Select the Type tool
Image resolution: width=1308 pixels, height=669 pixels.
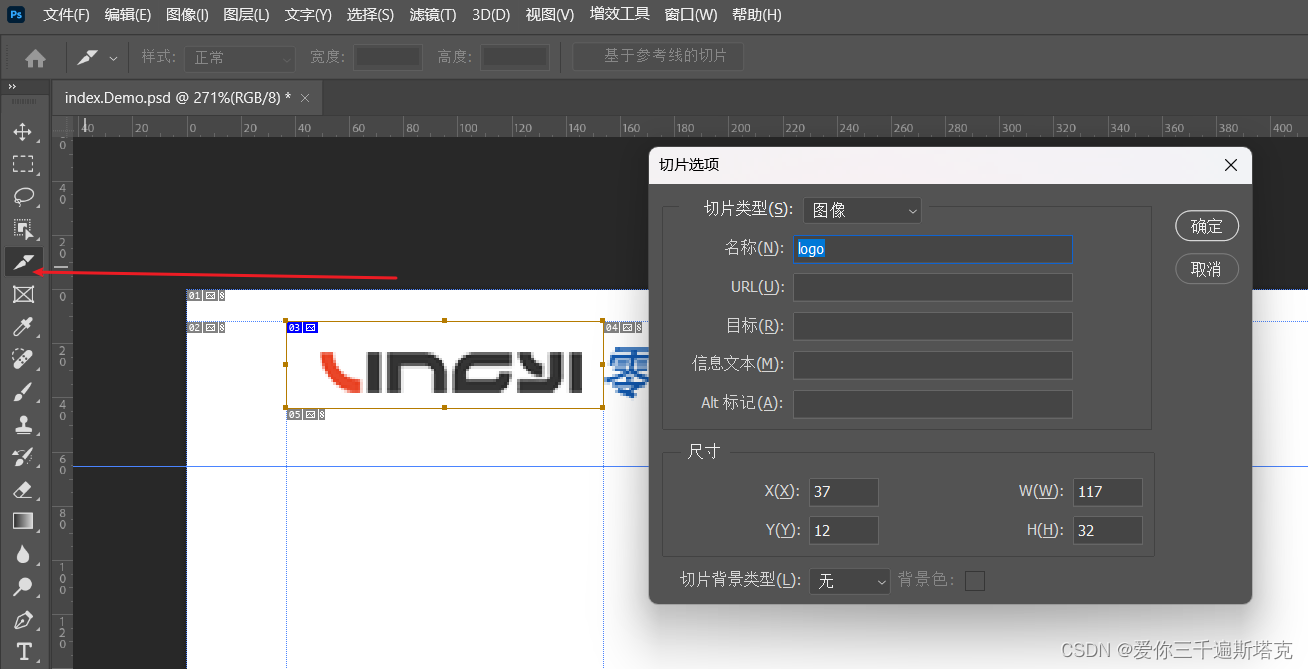tap(23, 651)
